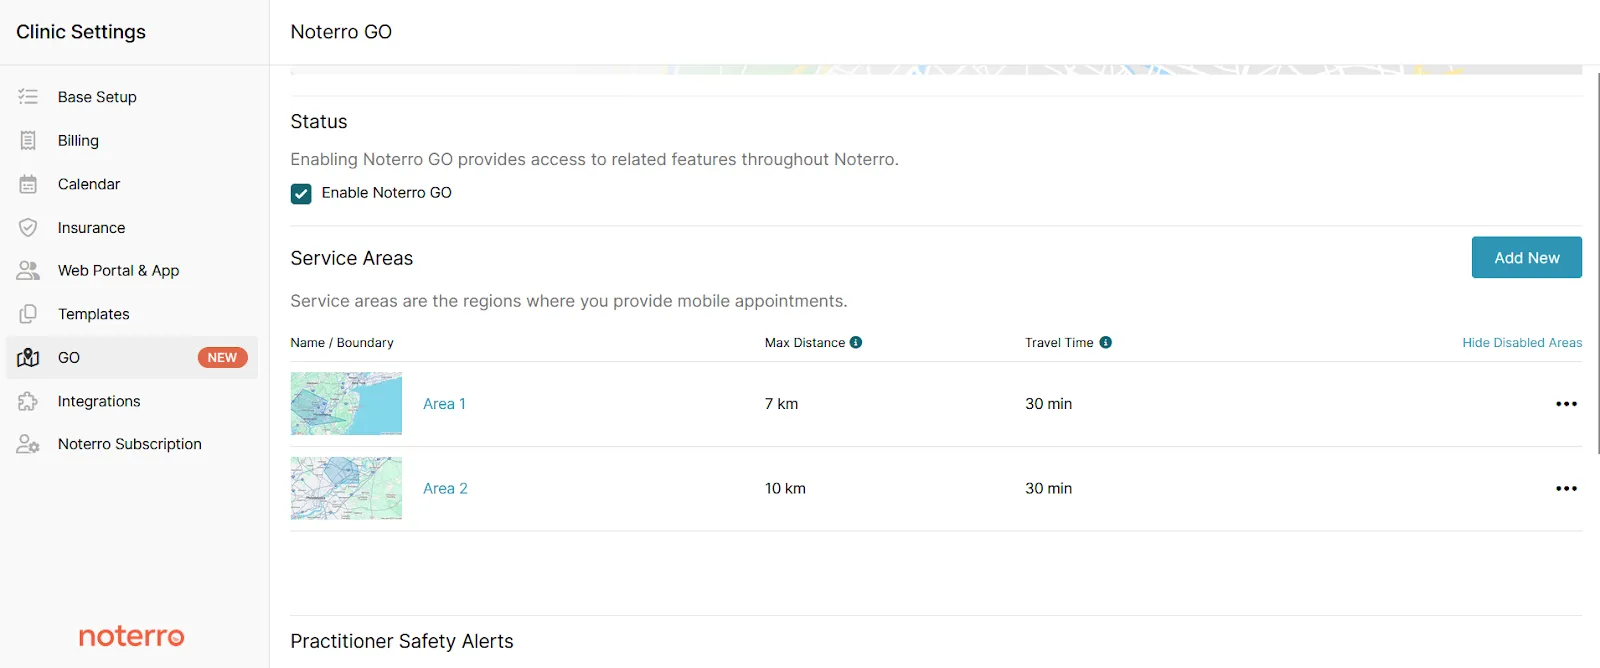Open the Area 1 link
Viewport: 1600px width, 668px height.
tap(444, 404)
